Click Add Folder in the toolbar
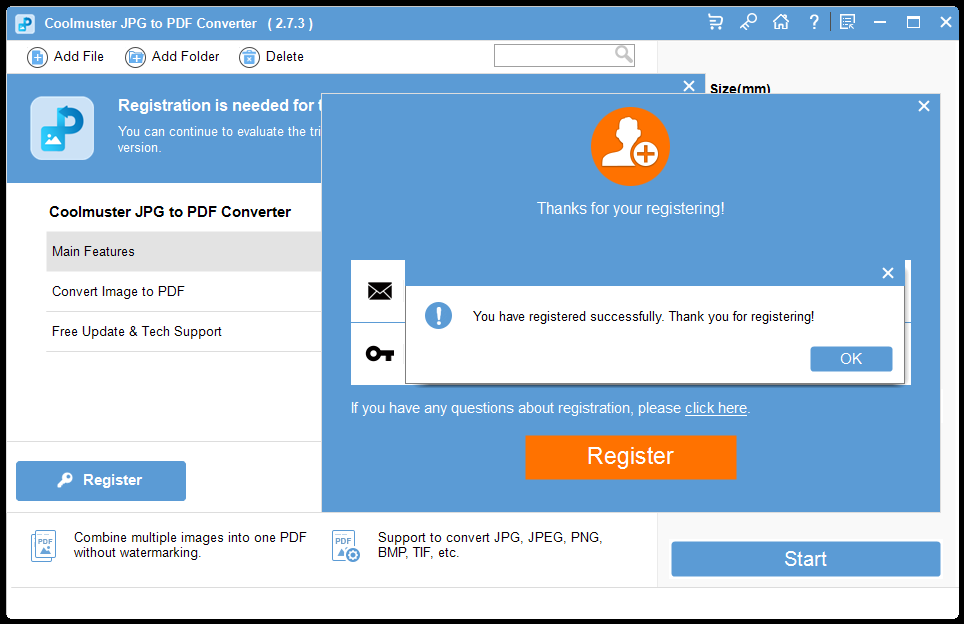Image resolution: width=964 pixels, height=624 pixels. (173, 57)
